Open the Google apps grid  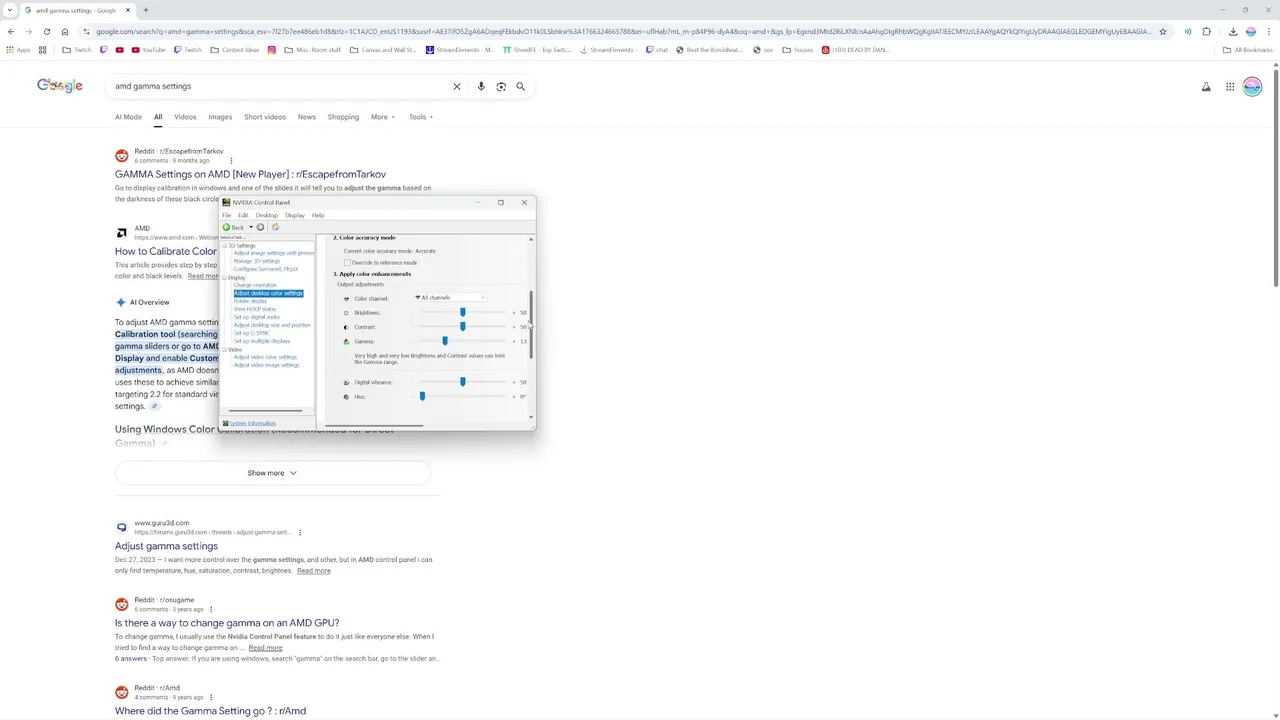point(1230,87)
